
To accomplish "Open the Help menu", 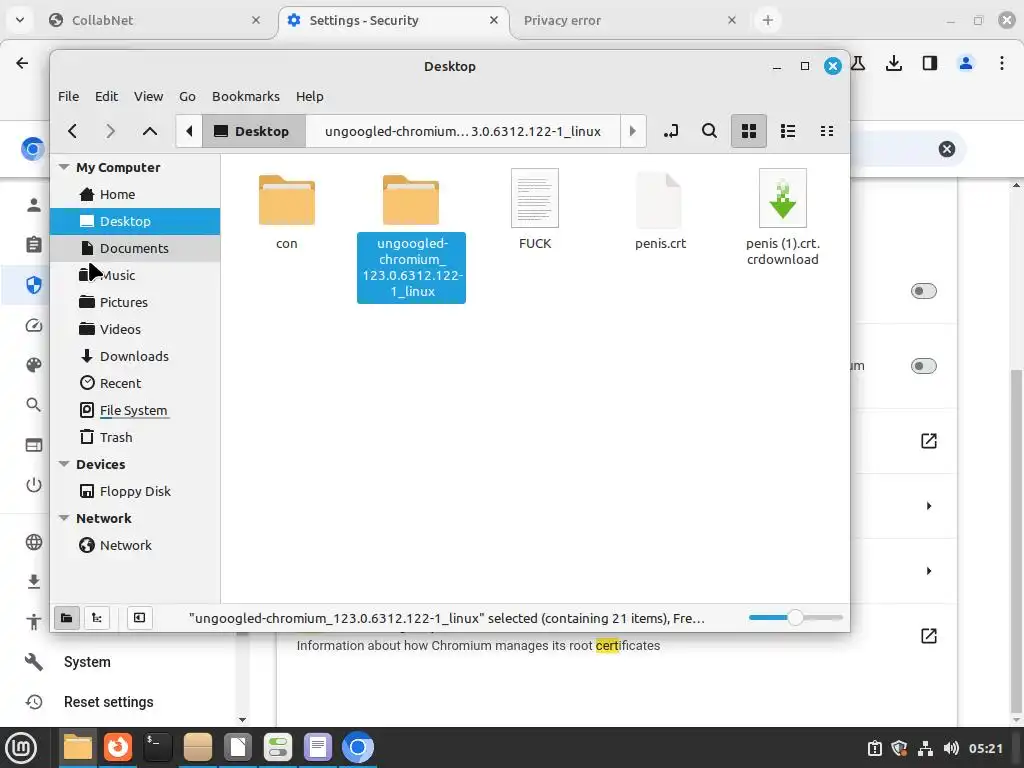I will (310, 97).
